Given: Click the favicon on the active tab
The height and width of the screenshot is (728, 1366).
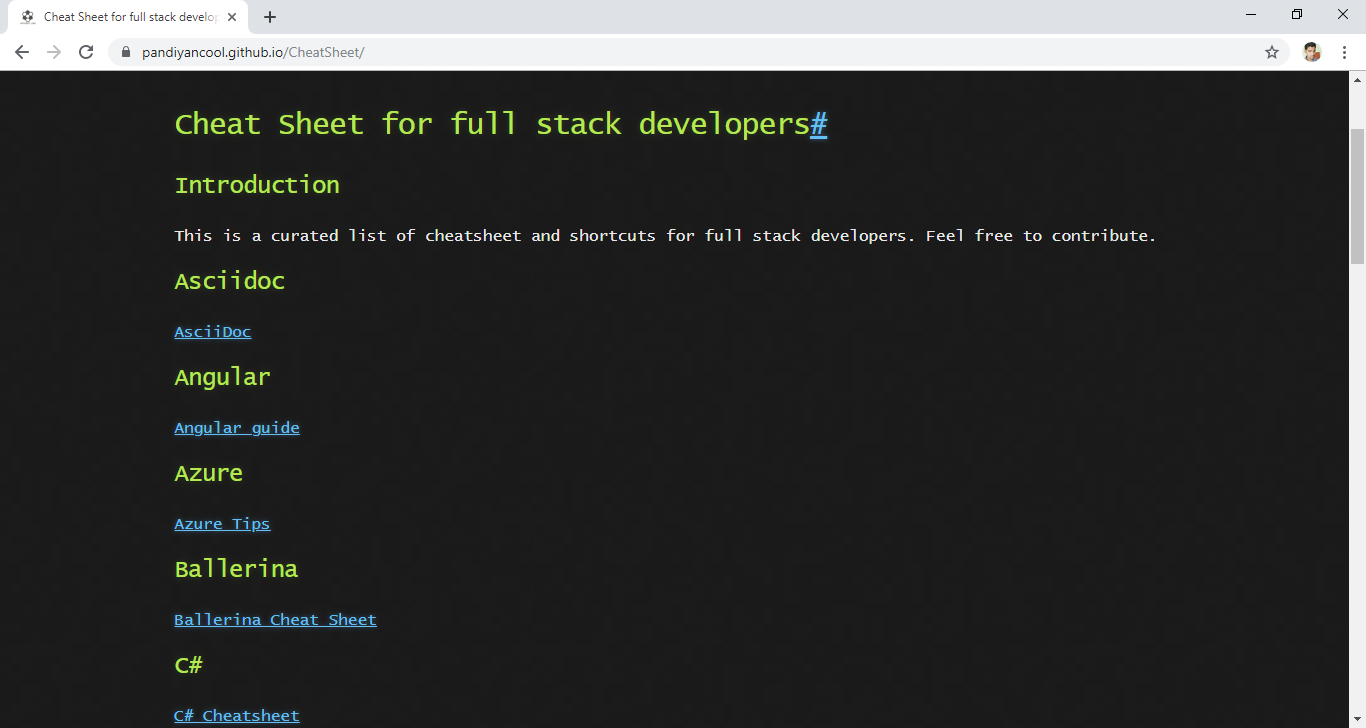Looking at the screenshot, I should point(28,16).
